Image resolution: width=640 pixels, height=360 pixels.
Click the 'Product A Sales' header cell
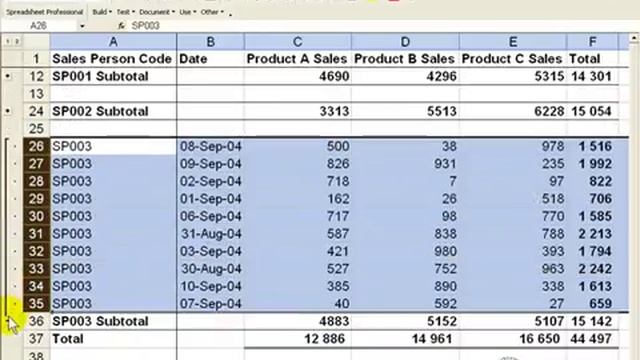[x=298, y=59]
